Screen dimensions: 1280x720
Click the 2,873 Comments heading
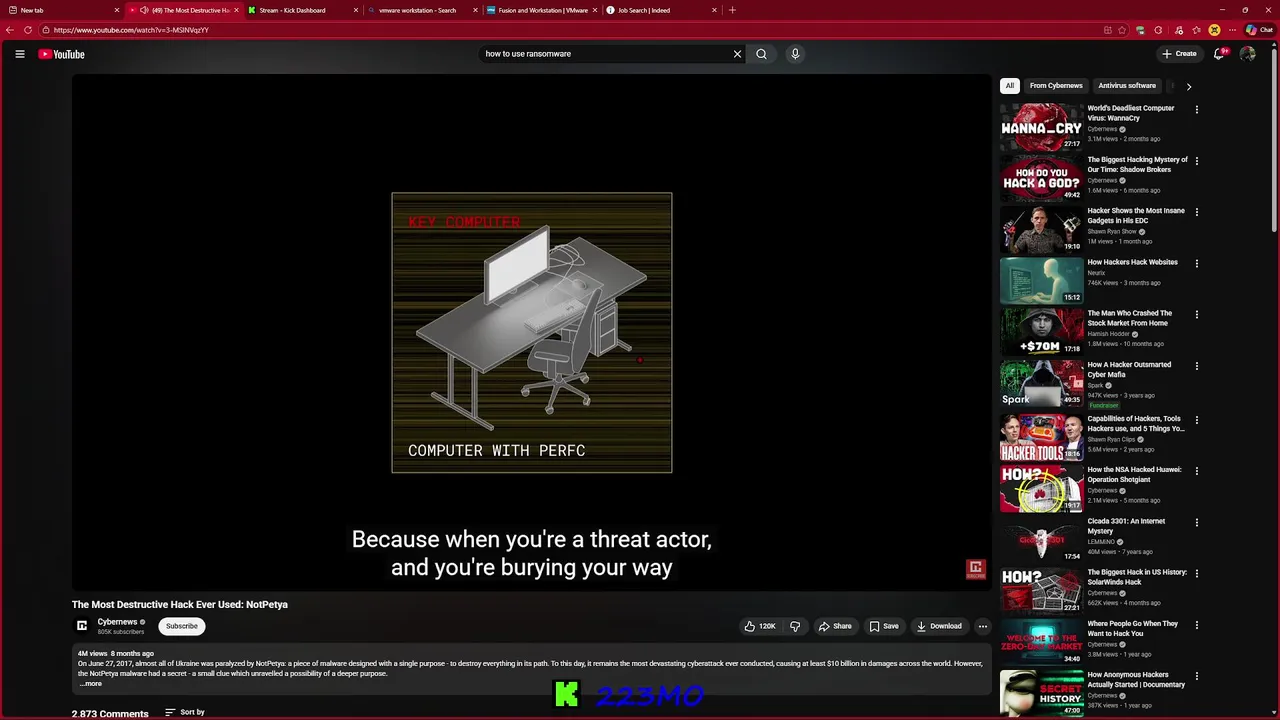click(x=110, y=713)
